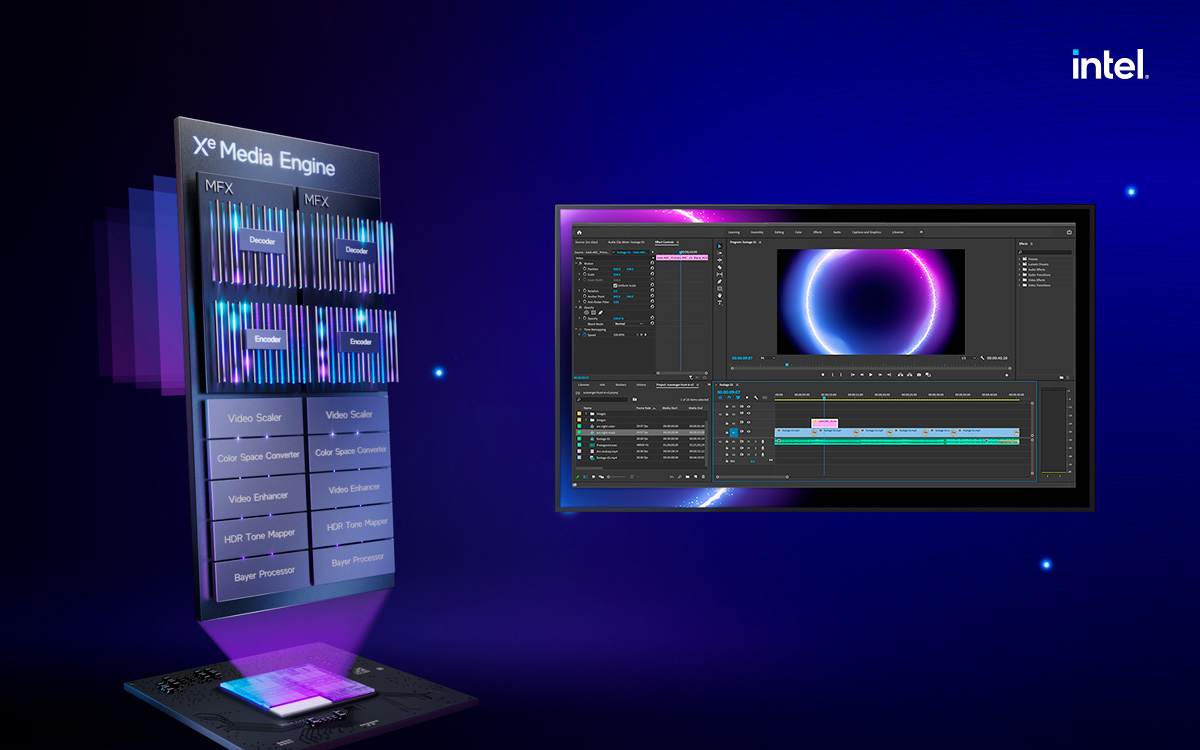Open the Audio Clip Mixer tab
The height and width of the screenshot is (750, 1200).
pyautogui.click(x=626, y=242)
